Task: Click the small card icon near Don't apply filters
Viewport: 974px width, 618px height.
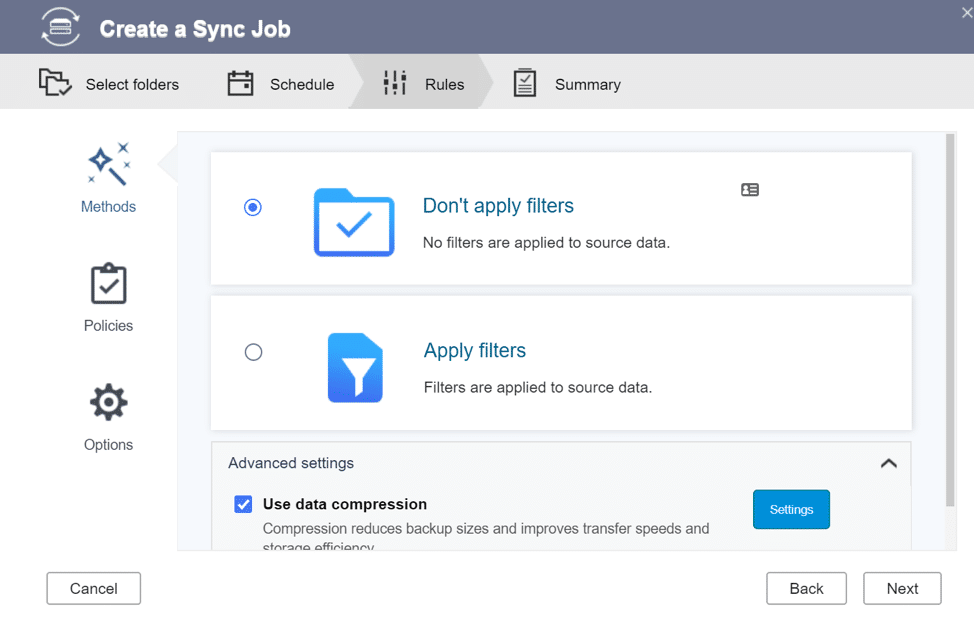Action: pos(750,190)
